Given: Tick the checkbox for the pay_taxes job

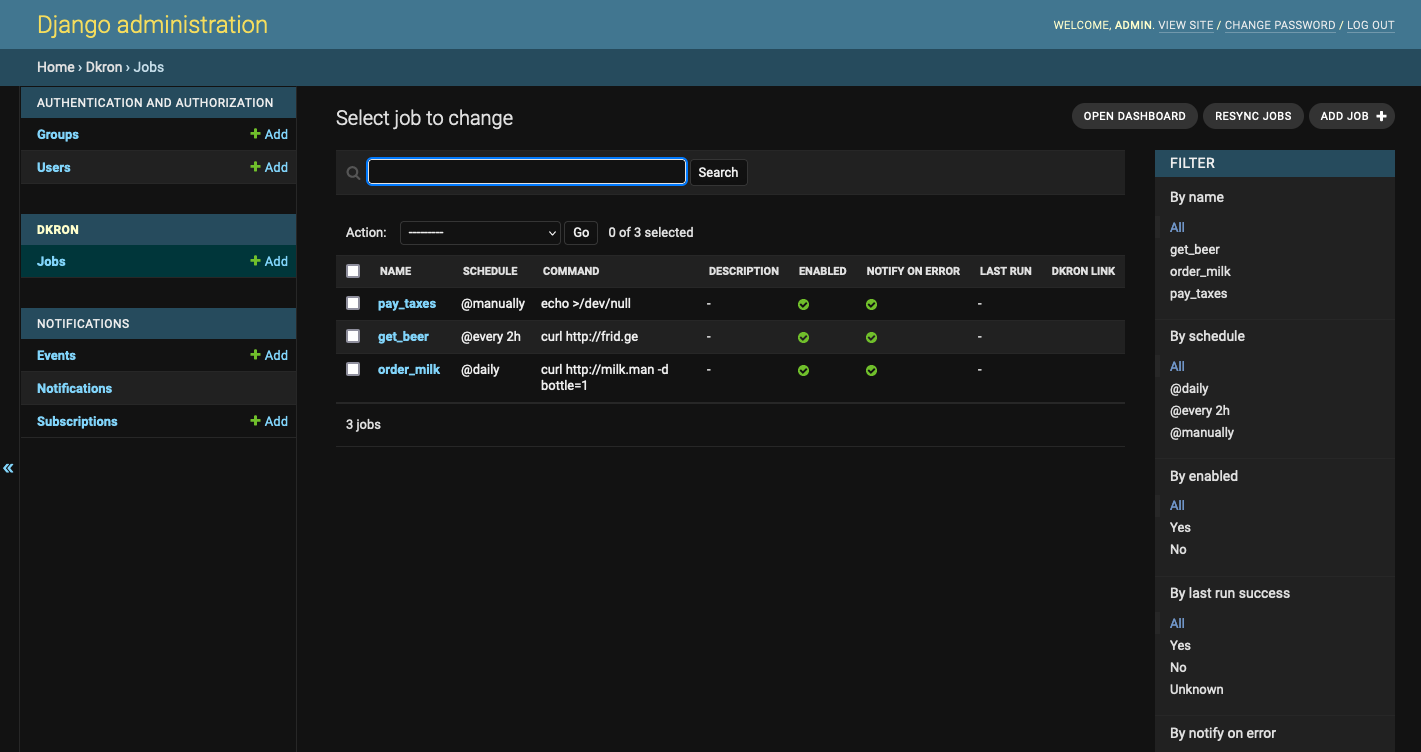Looking at the screenshot, I should (x=353, y=303).
